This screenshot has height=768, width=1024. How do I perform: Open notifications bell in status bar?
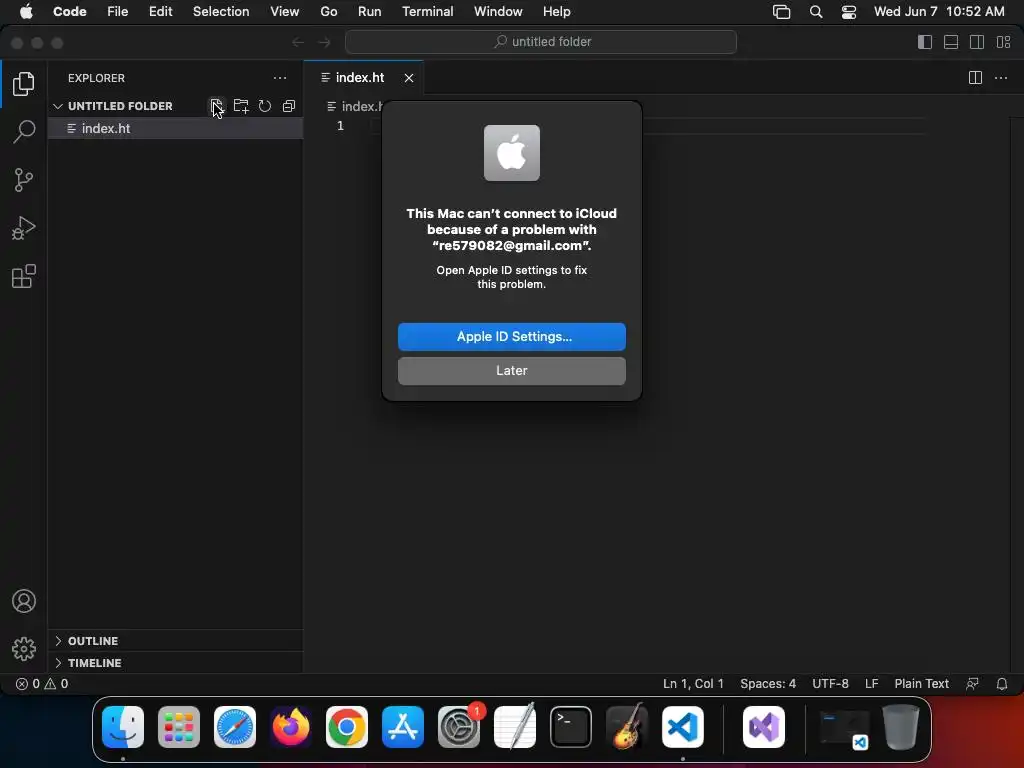point(1001,684)
